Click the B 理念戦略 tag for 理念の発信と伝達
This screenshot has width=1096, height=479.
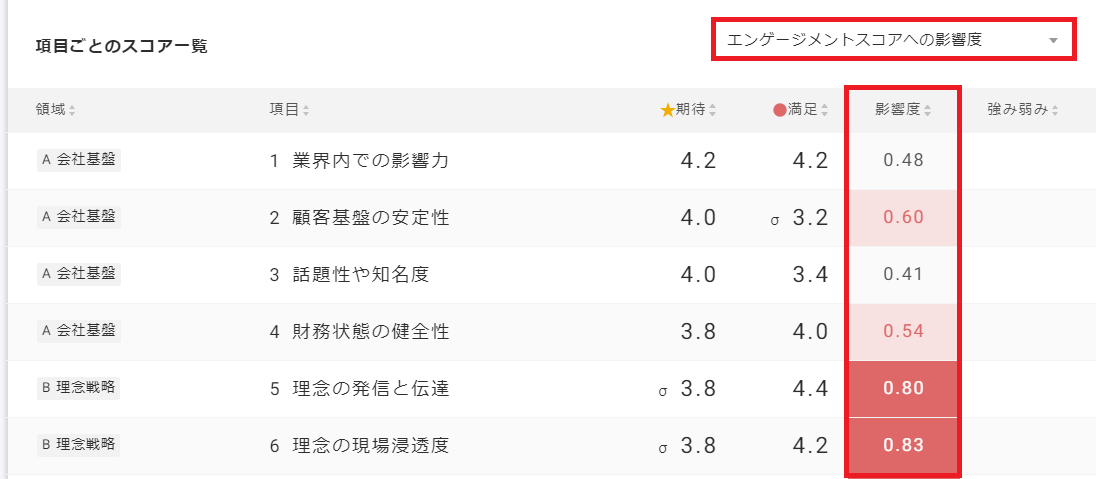tap(78, 388)
